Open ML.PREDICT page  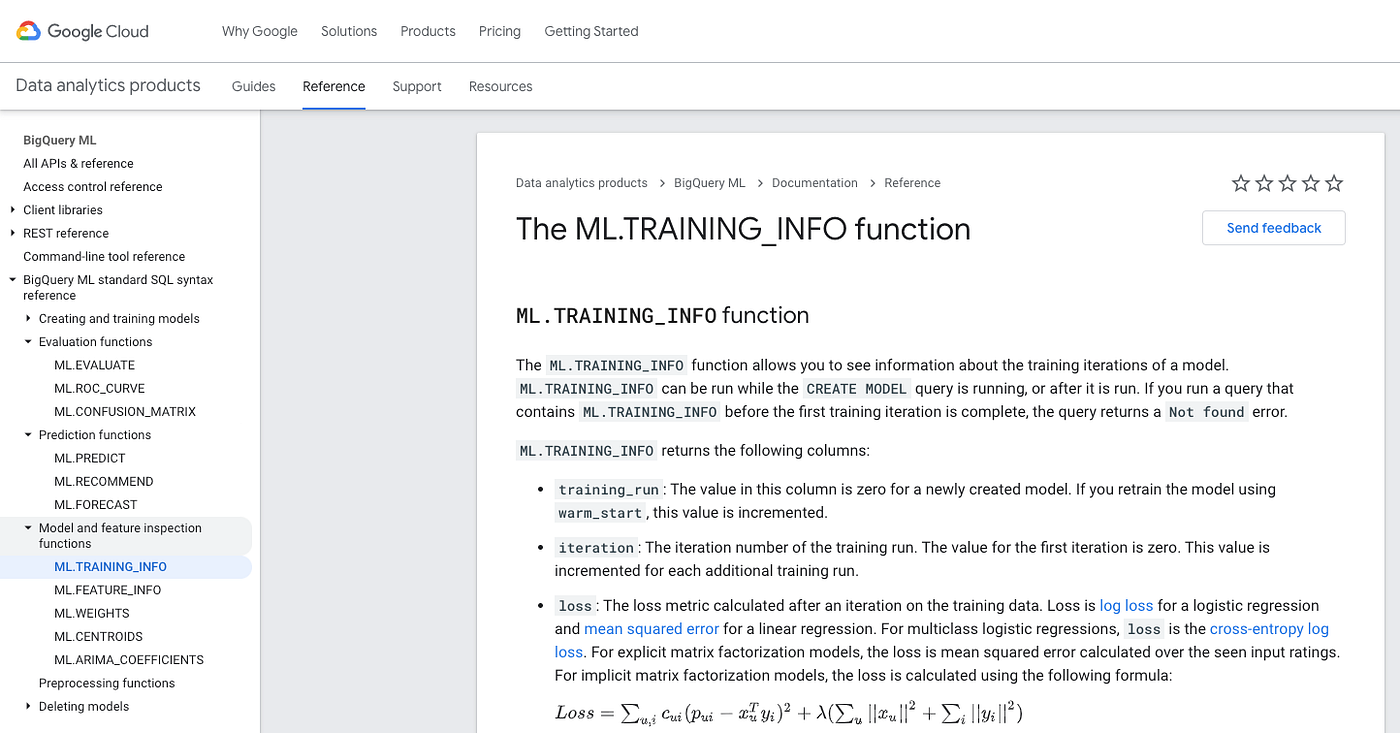click(x=90, y=459)
